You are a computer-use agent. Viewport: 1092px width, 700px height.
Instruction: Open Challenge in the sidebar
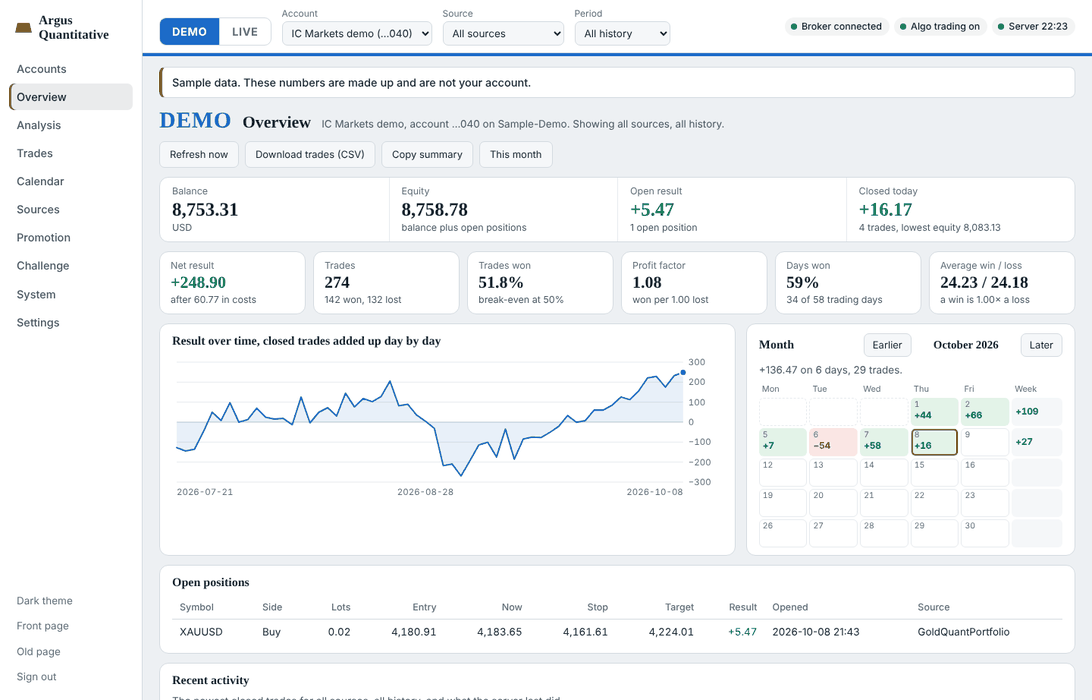[x=70, y=266]
